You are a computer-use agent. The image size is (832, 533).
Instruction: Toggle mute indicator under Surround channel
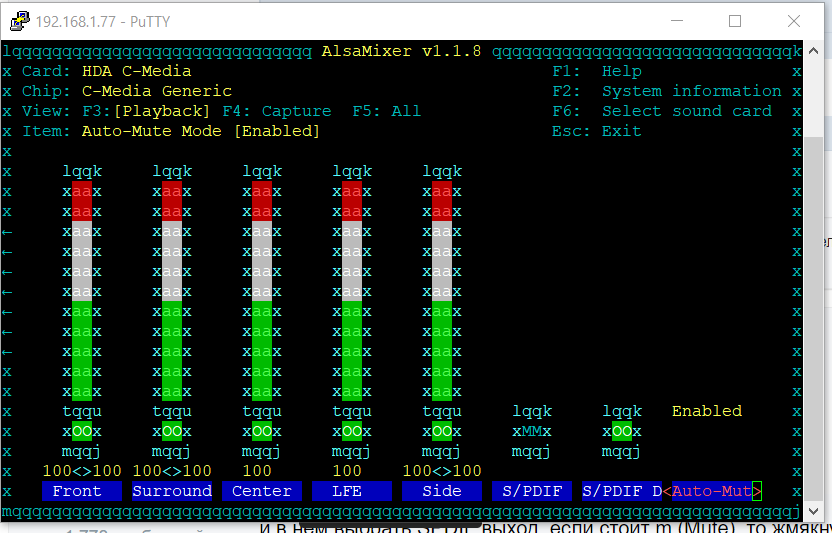tap(172, 431)
